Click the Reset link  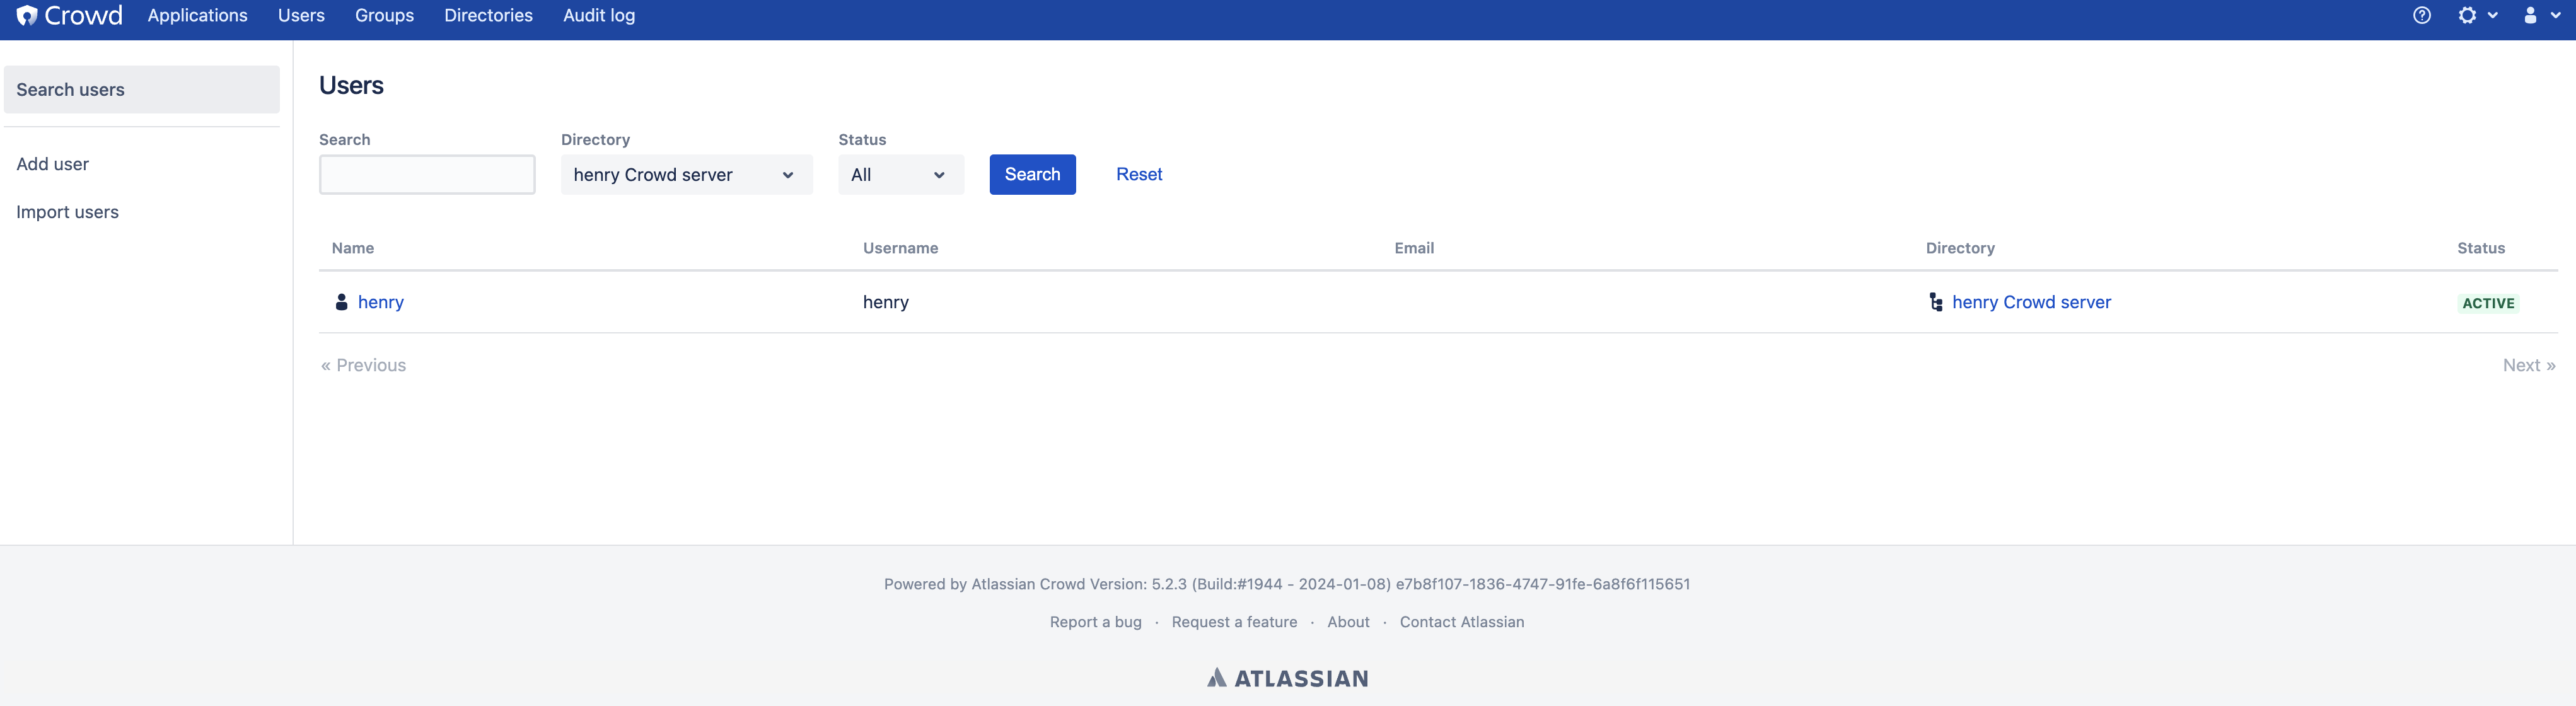tap(1138, 174)
